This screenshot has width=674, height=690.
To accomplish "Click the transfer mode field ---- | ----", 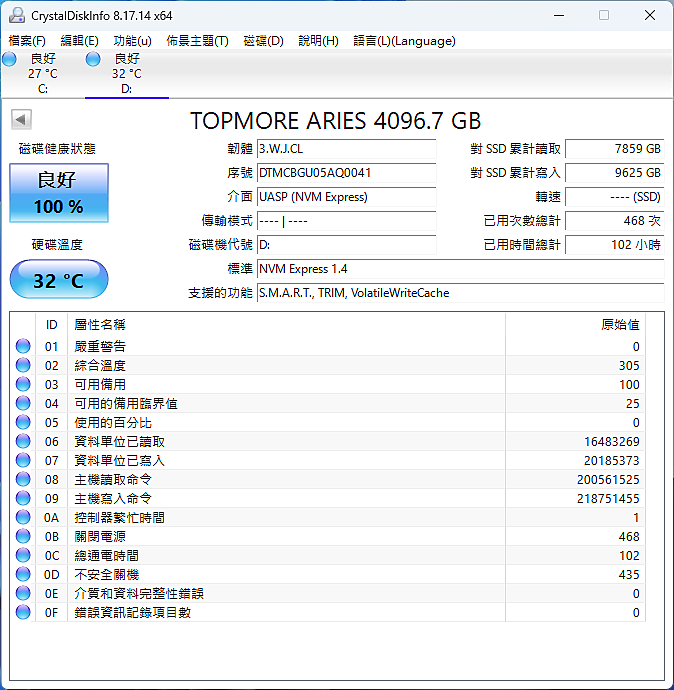I will coord(347,220).
